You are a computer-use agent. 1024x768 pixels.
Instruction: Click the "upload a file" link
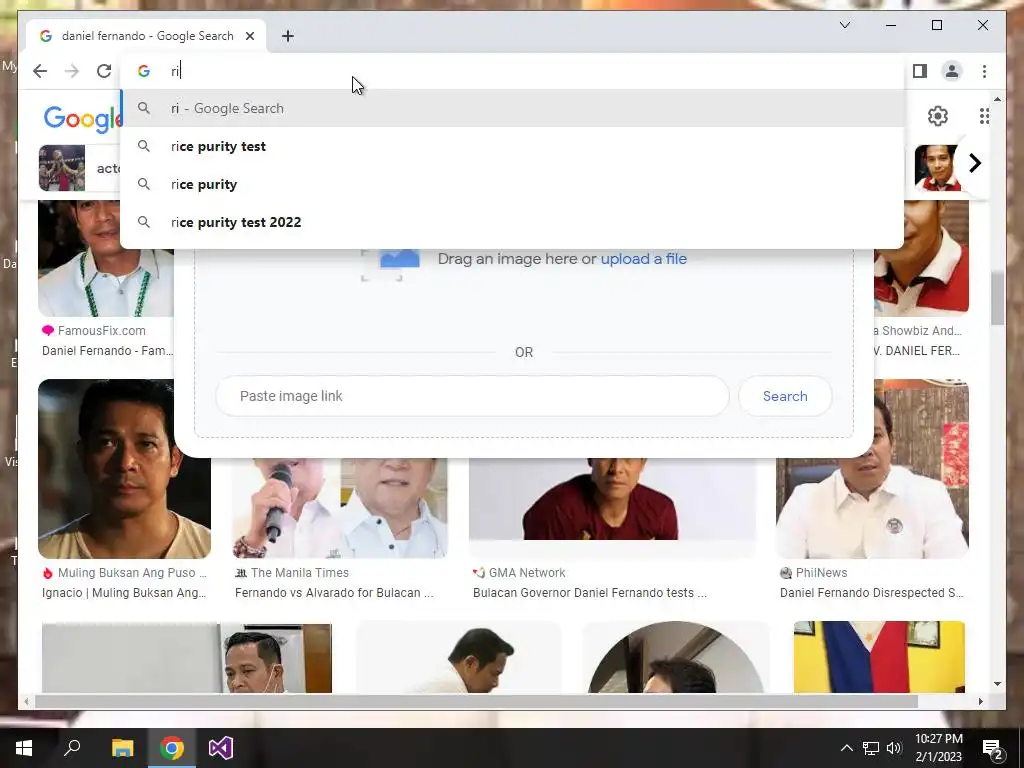(x=643, y=259)
